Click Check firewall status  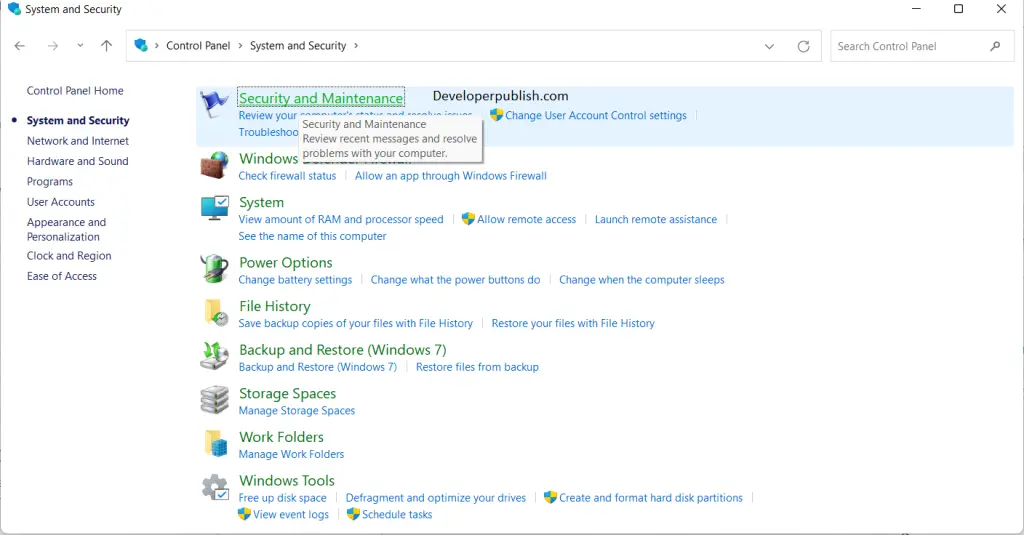[287, 176]
